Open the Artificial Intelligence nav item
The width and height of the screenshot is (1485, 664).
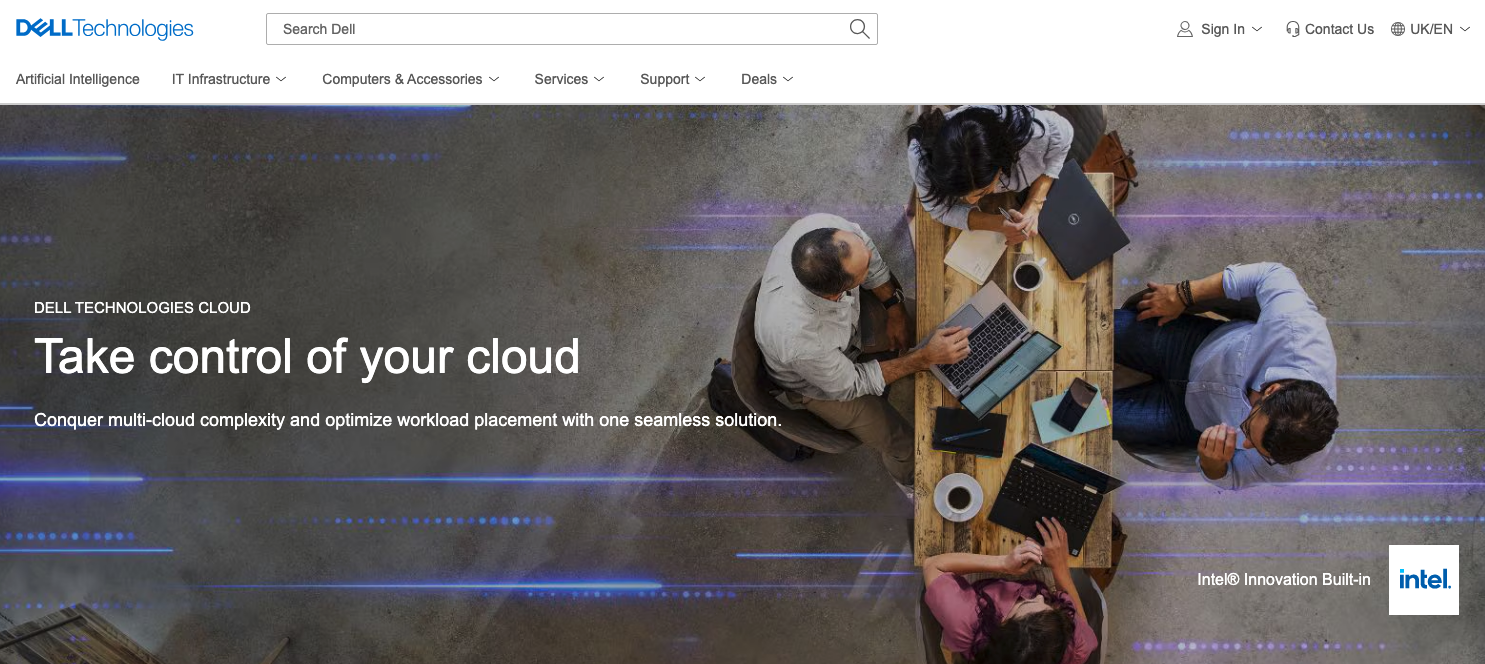point(78,79)
